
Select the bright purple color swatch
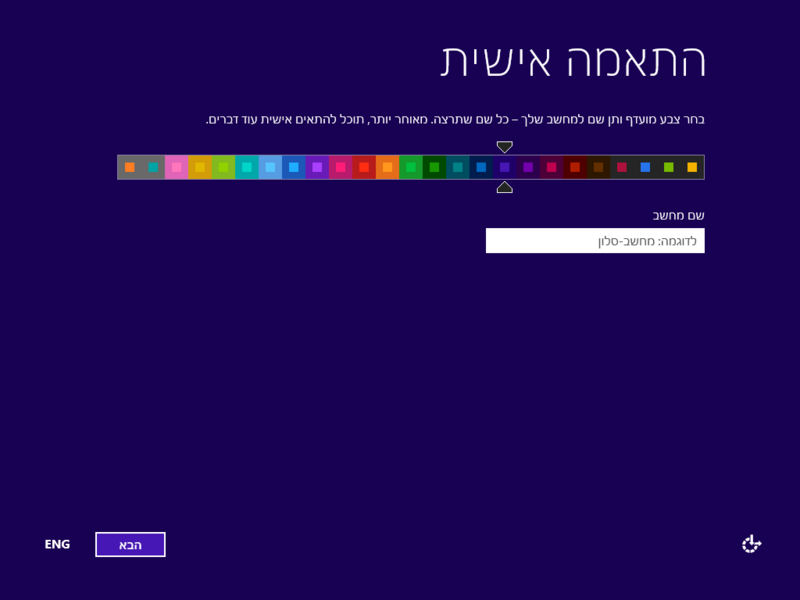(317, 167)
